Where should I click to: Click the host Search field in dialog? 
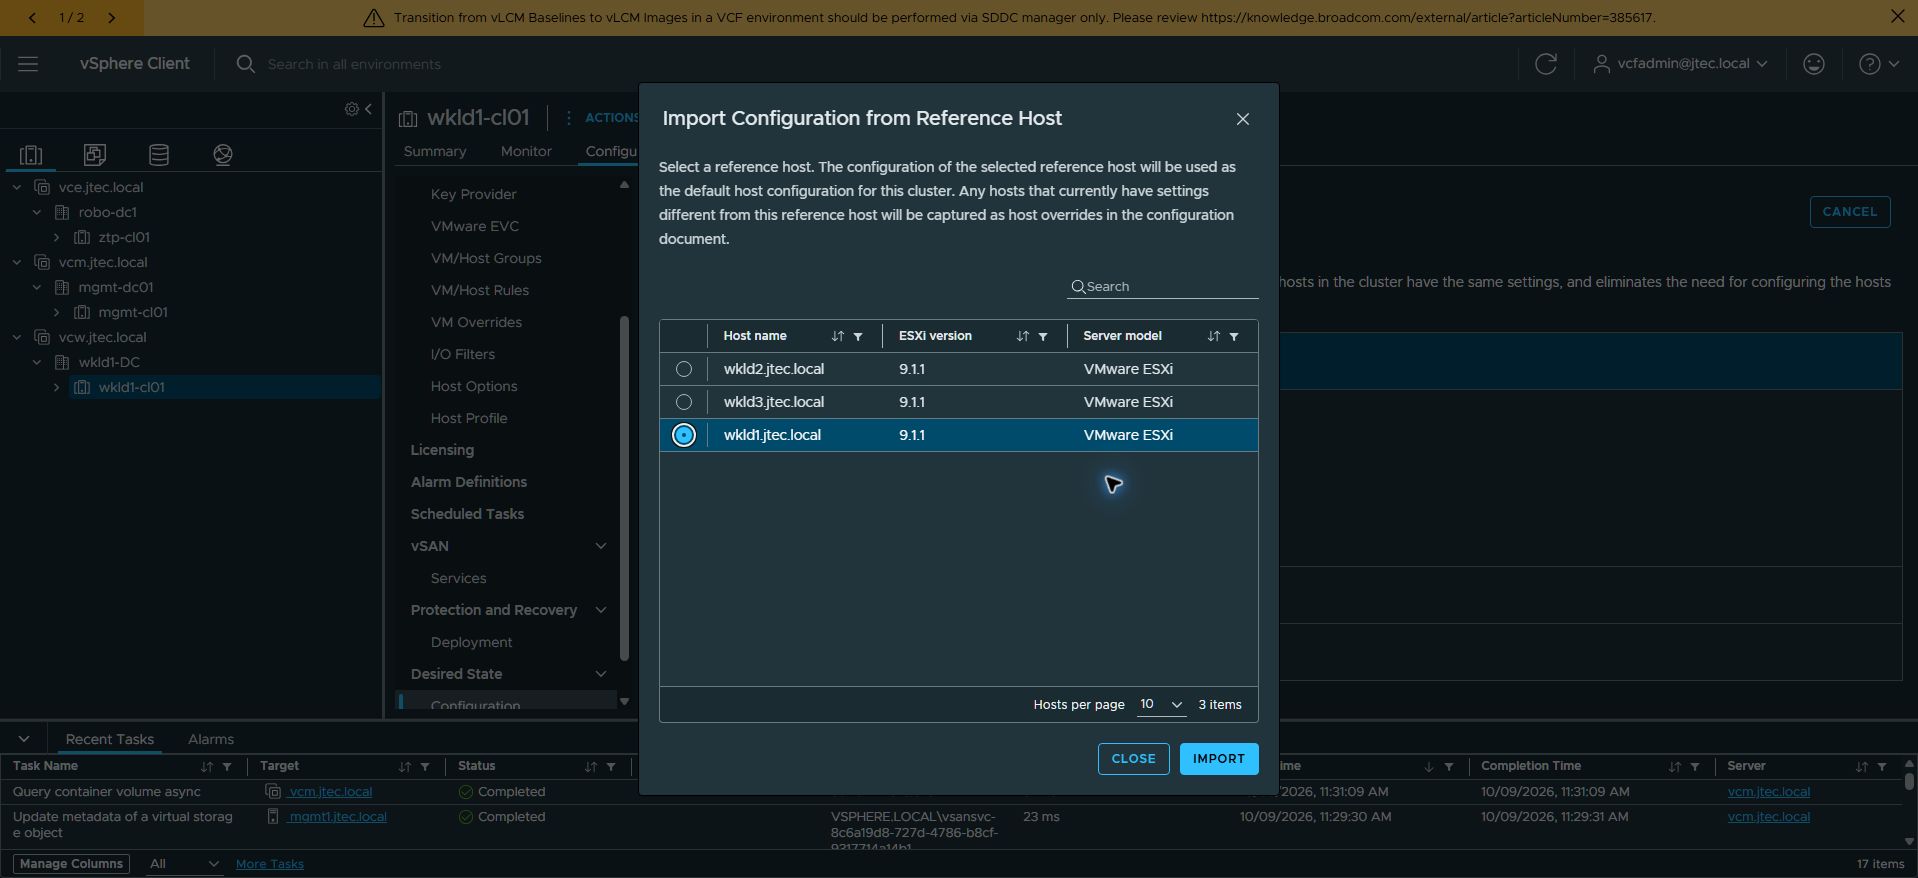pos(1162,287)
